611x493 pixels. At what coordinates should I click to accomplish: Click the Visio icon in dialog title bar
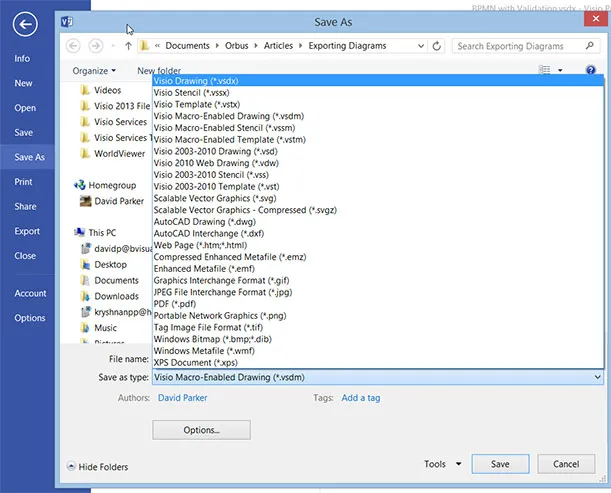pyautogui.click(x=67, y=22)
